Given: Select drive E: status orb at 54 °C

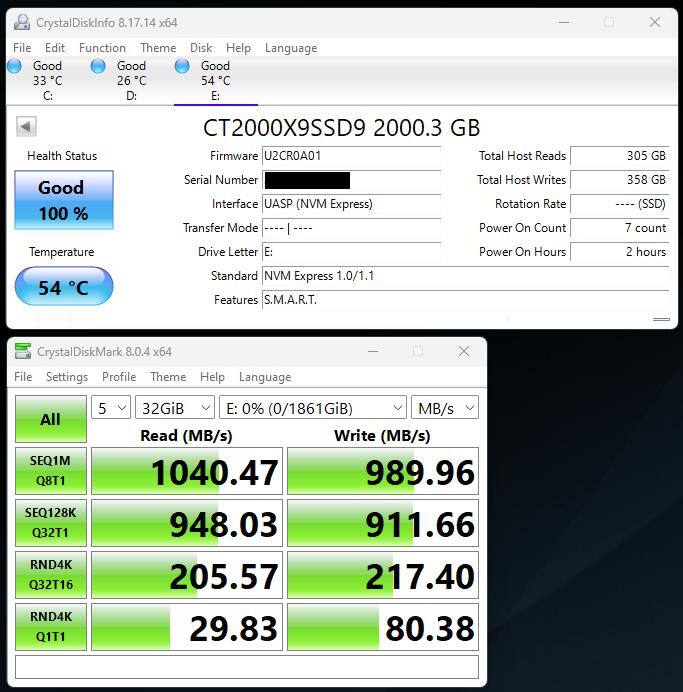Looking at the screenshot, I should 182,67.
